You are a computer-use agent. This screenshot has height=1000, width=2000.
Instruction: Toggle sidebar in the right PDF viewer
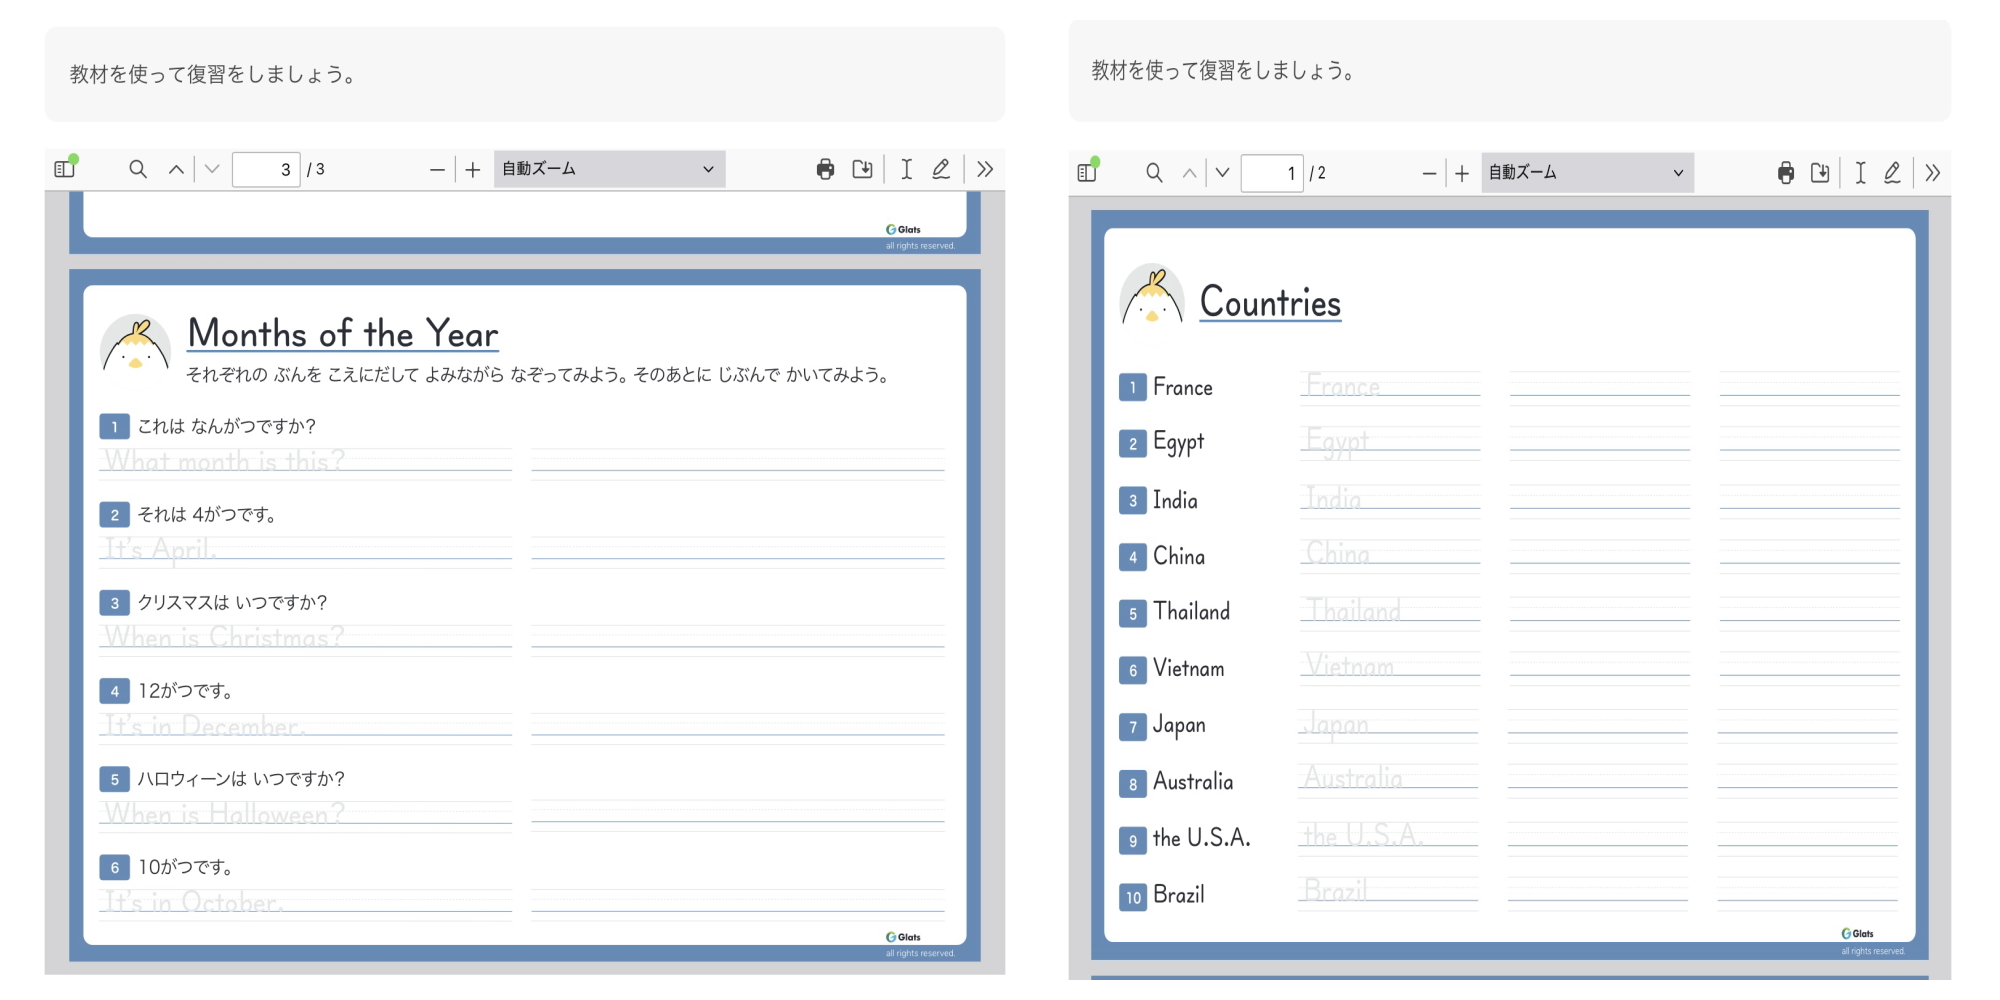[x=1088, y=172]
